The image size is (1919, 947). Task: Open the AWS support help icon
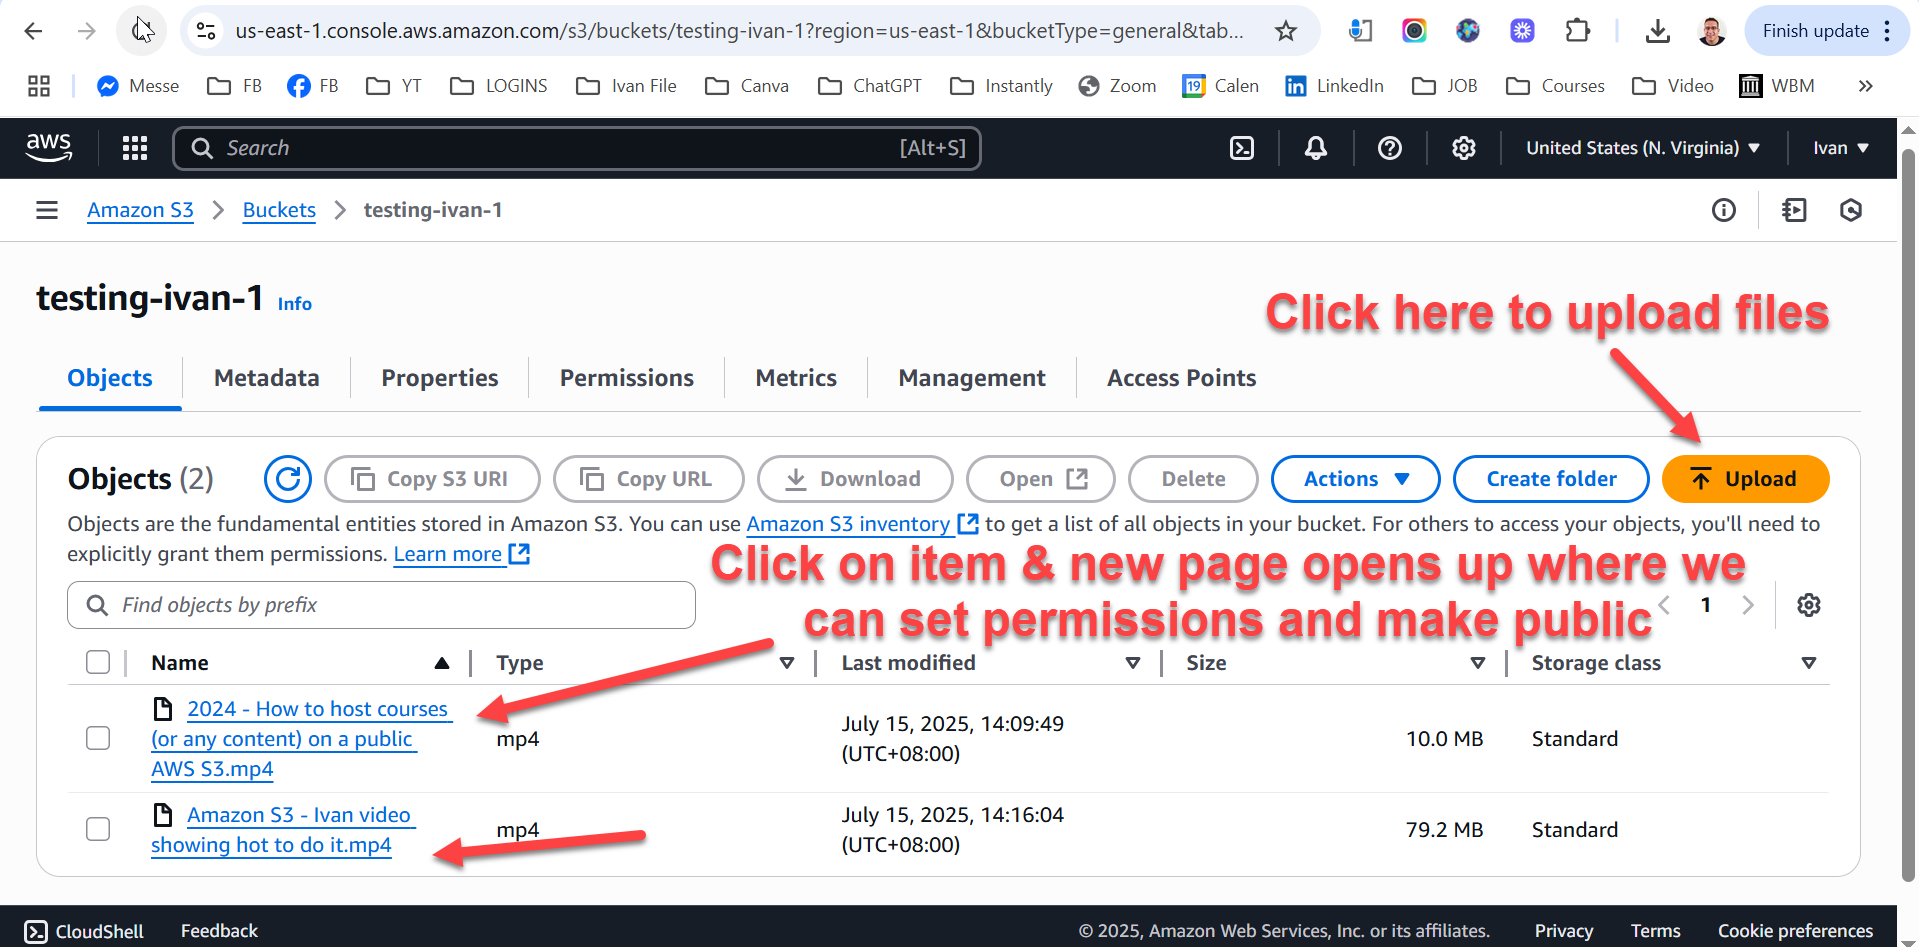(1389, 148)
